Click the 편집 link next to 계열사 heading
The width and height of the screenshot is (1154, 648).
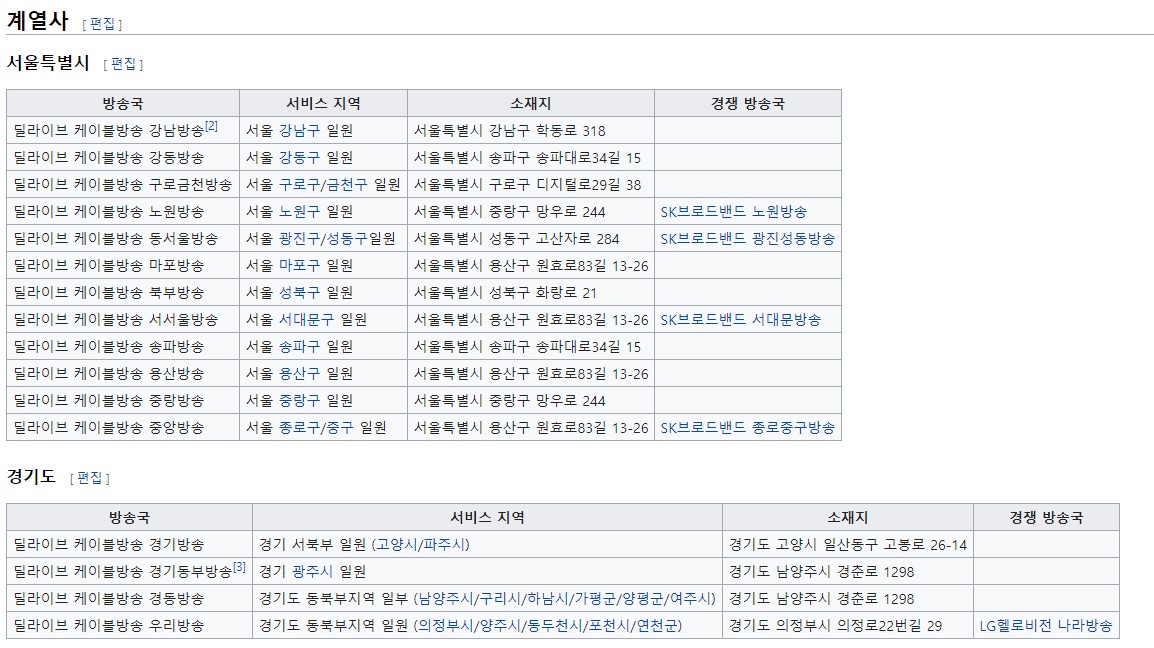point(102,24)
